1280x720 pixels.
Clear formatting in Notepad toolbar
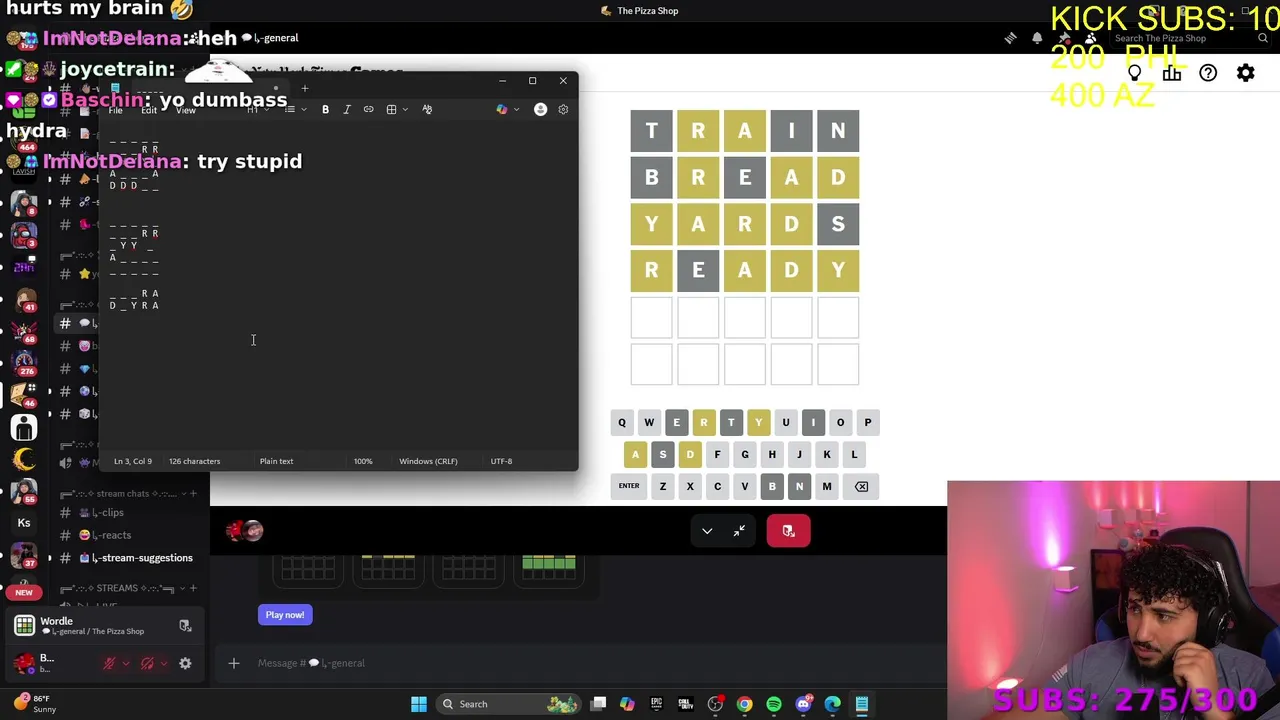click(427, 109)
